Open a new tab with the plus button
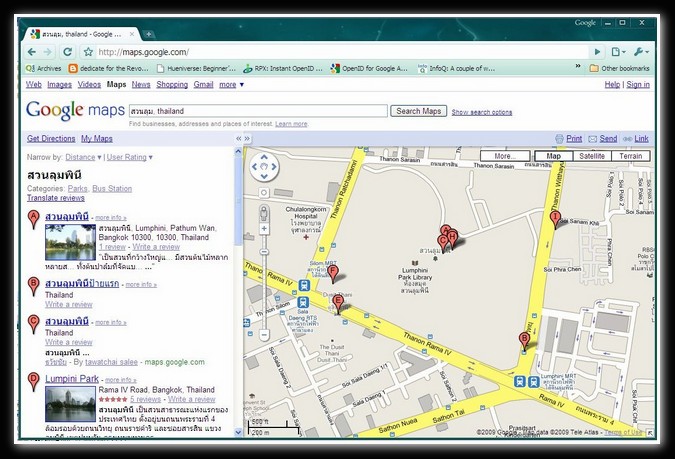This screenshot has height=459, width=675. [x=148, y=34]
